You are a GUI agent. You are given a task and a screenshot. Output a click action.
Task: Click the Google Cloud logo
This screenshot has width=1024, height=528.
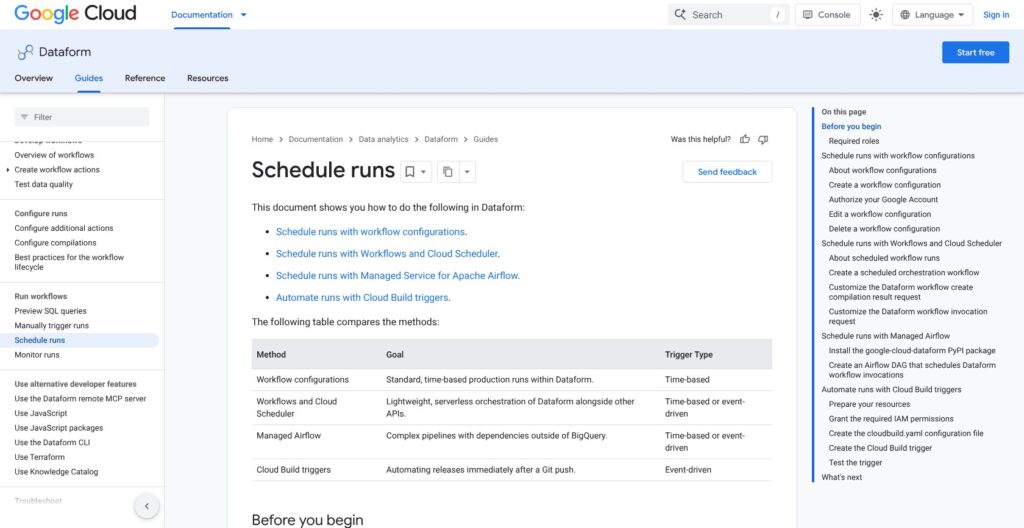75,14
